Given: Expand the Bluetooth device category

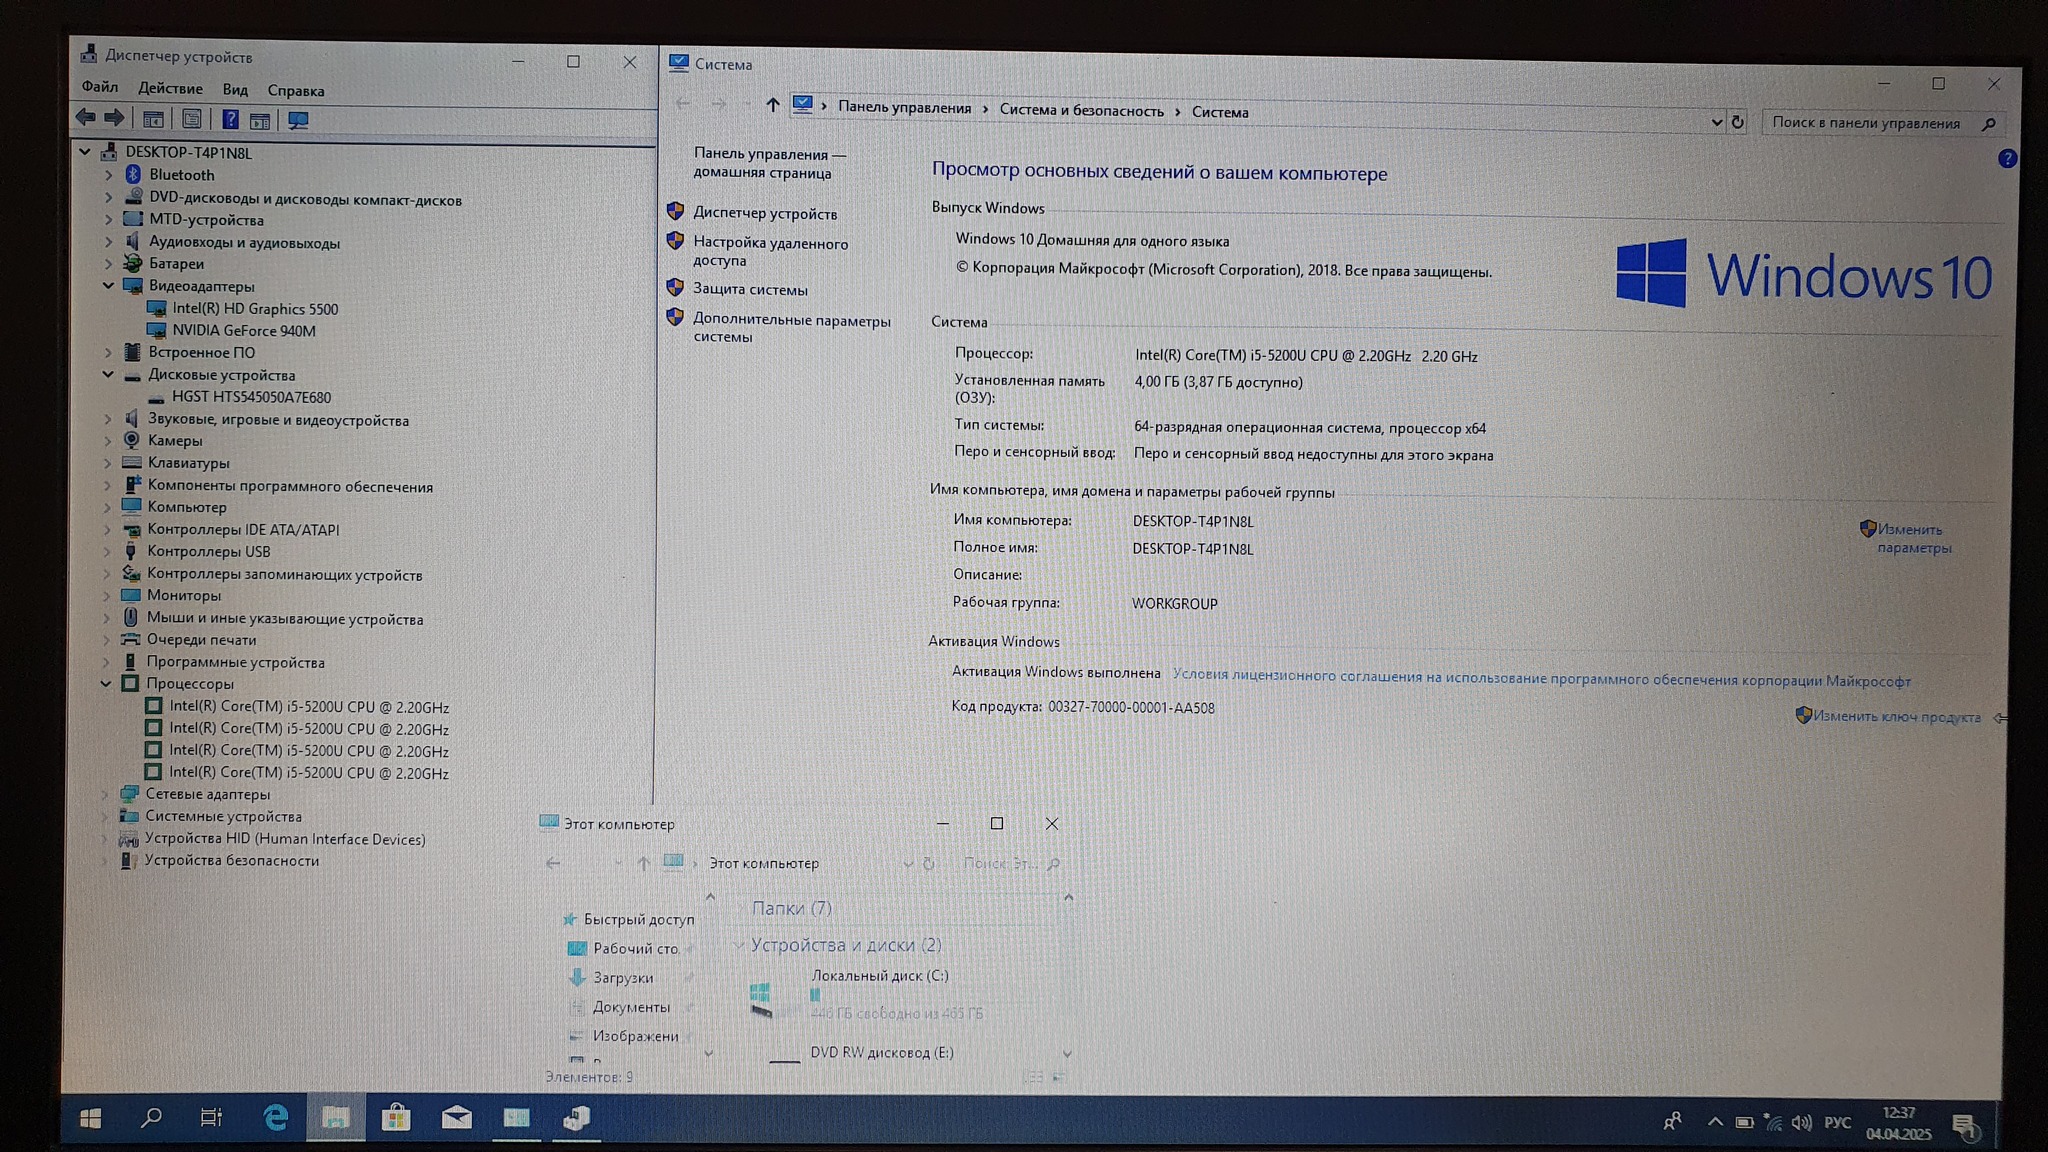Looking at the screenshot, I should pos(108,175).
